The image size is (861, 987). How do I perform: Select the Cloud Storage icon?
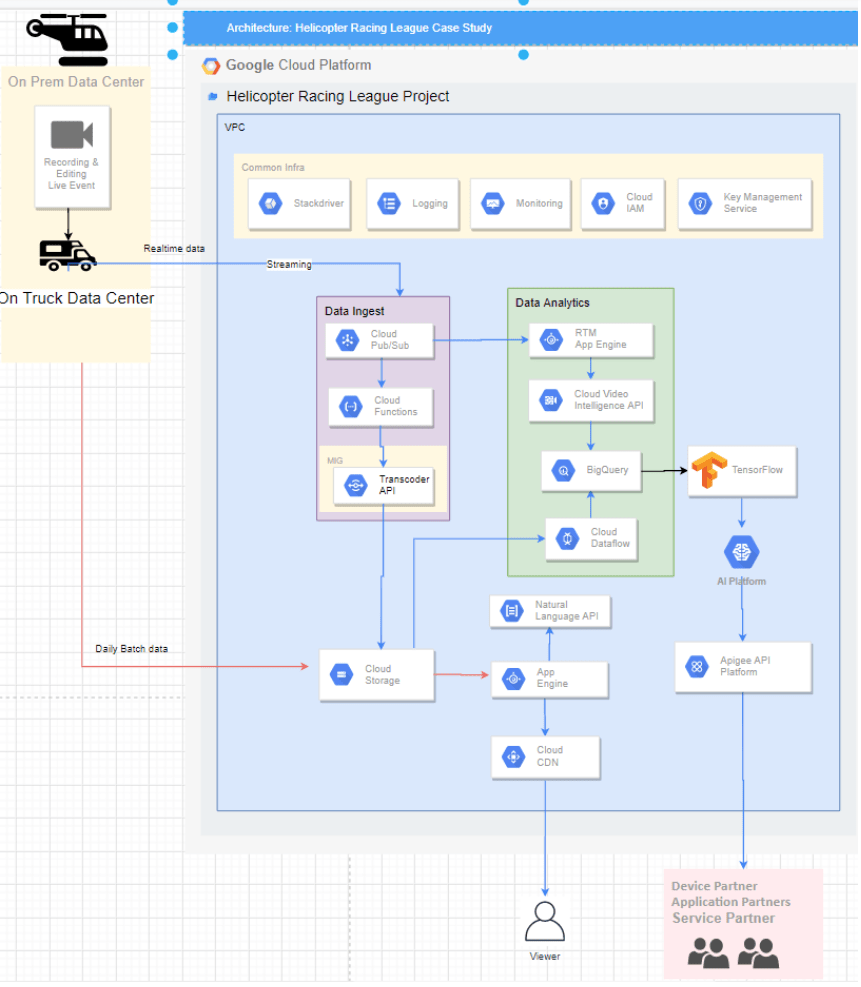[342, 675]
